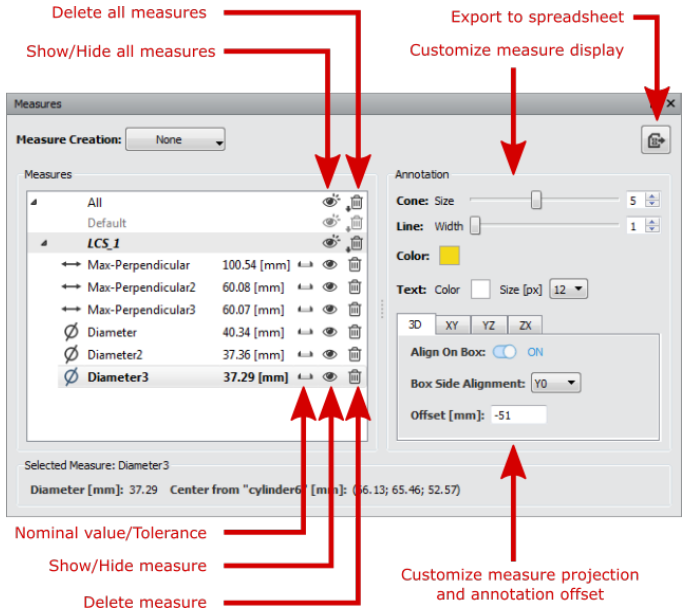
Task: Toggle Align On Box switch
Action: (x=505, y=352)
